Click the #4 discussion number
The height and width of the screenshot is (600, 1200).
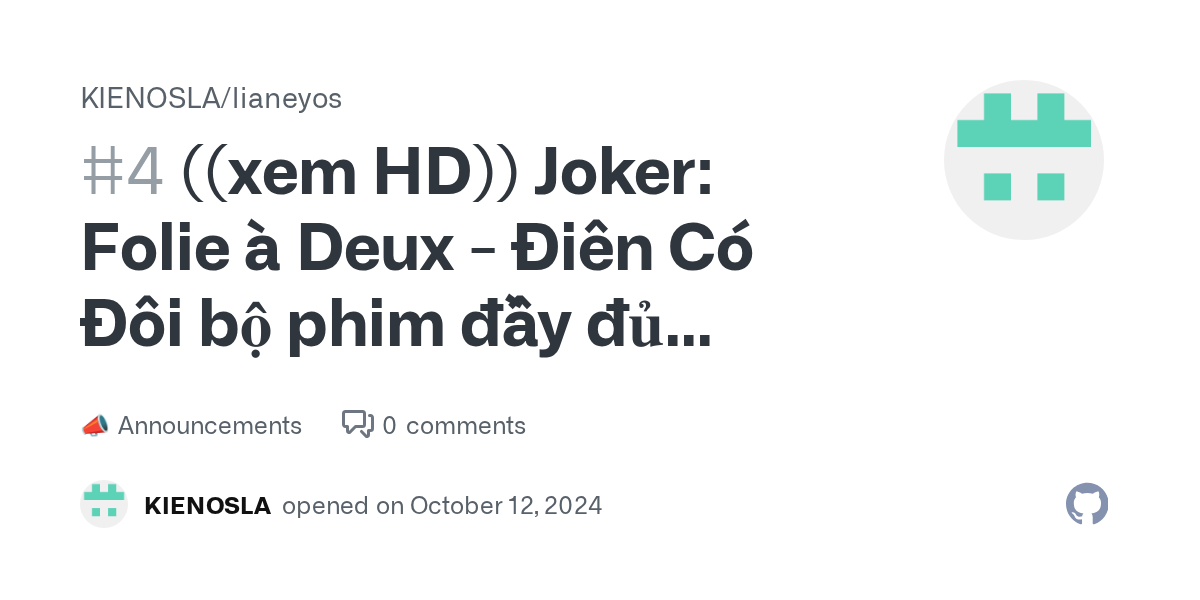pos(122,173)
